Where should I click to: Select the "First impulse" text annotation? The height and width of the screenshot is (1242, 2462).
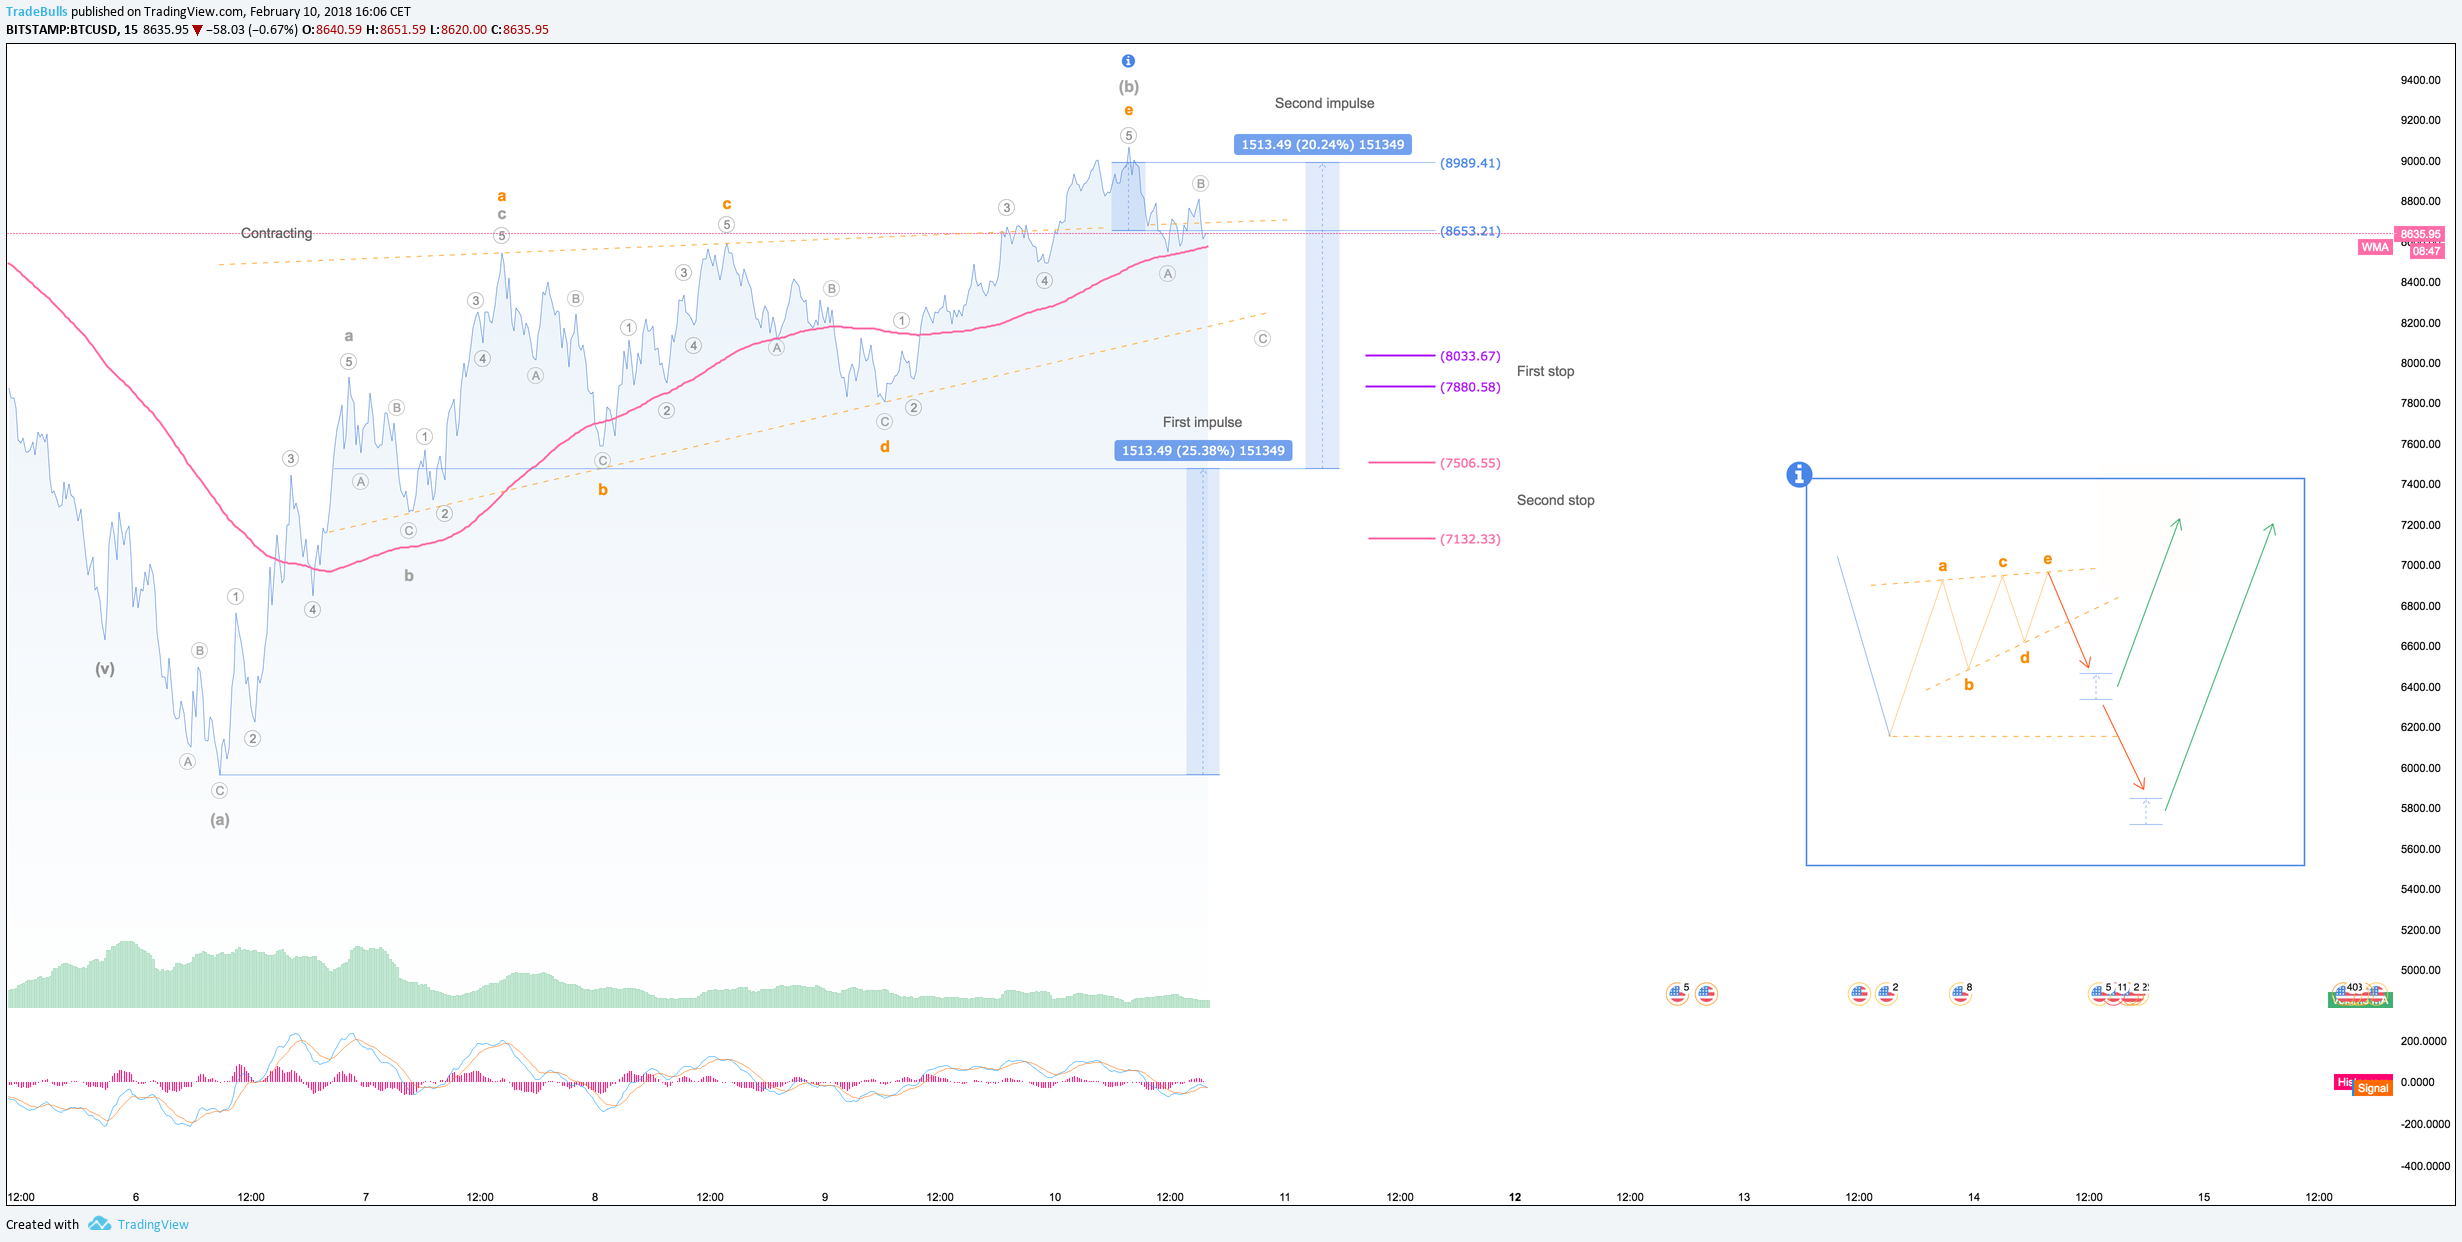tap(1202, 422)
